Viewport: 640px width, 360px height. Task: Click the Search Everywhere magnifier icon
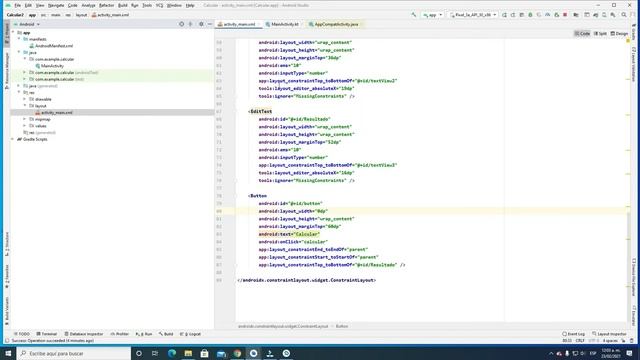624,15
